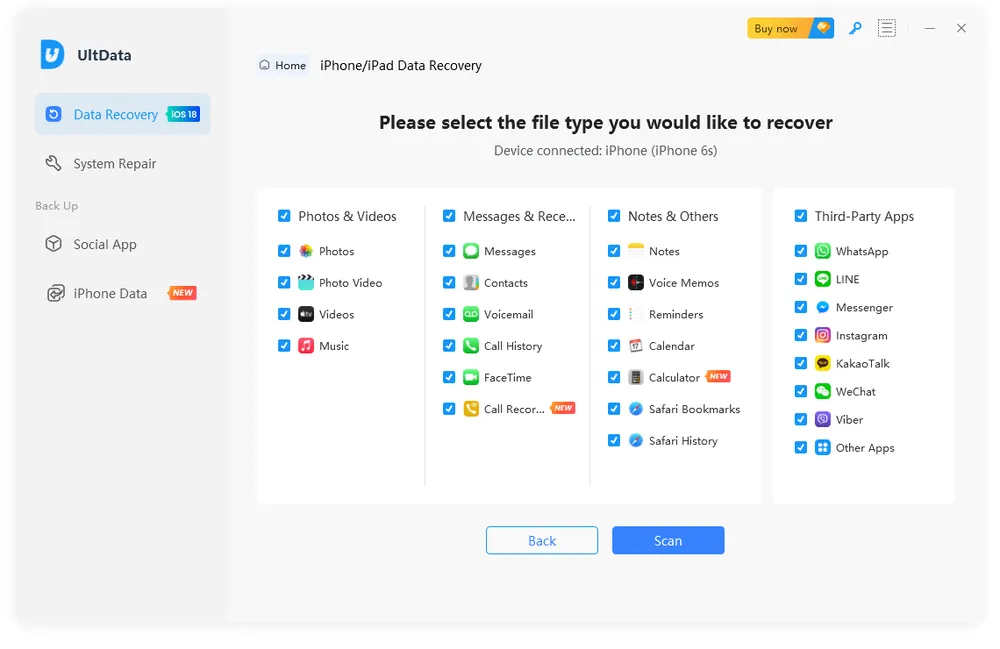1000x649 pixels.
Task: Uncheck the Notes & Others group checkbox
Action: point(614,216)
